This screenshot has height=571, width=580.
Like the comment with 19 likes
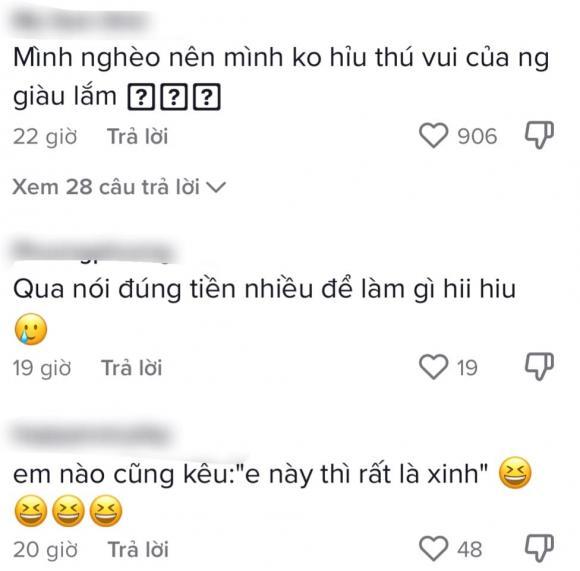[x=433, y=367]
